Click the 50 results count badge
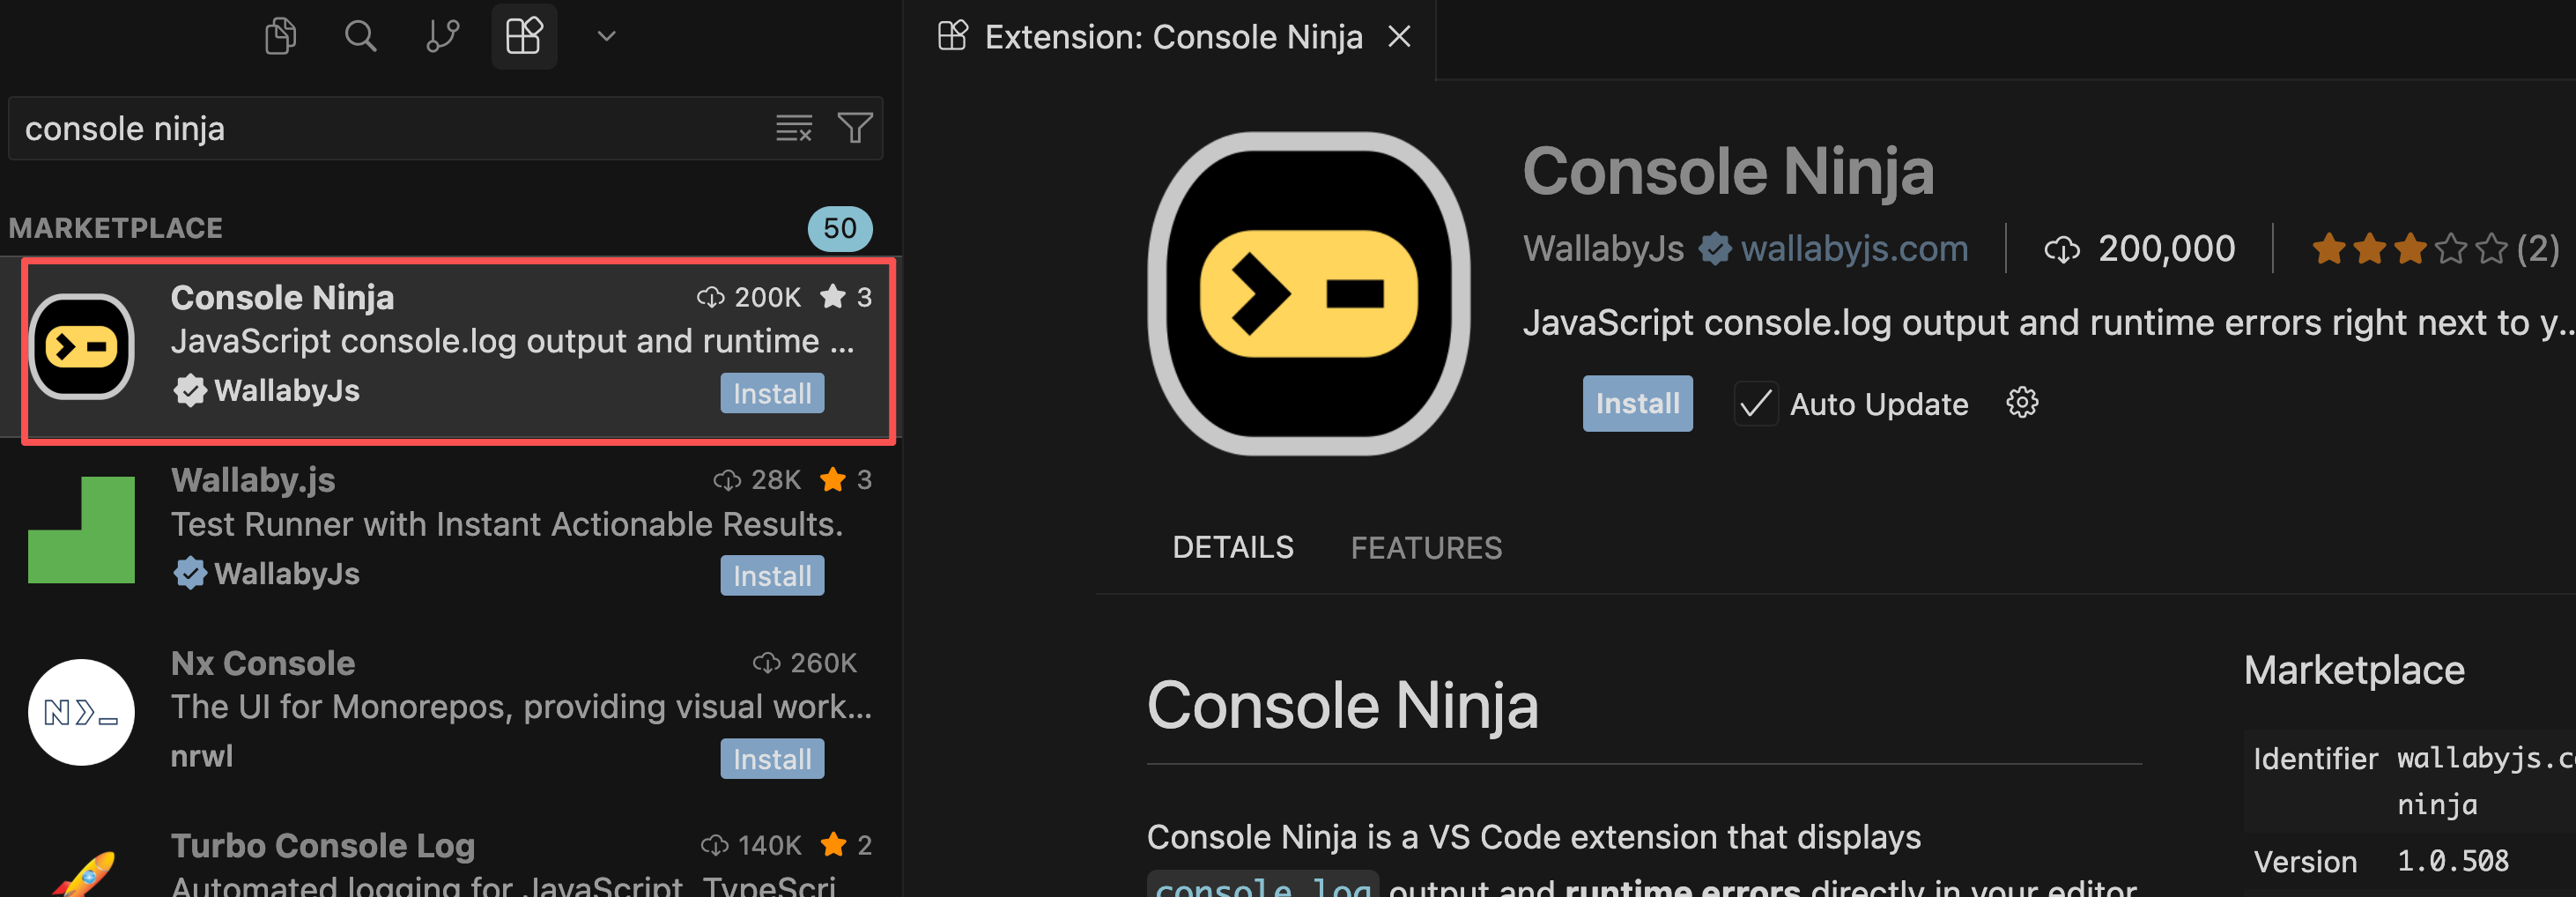Screen dimensions: 2576x897 pyautogui.click(x=840, y=228)
